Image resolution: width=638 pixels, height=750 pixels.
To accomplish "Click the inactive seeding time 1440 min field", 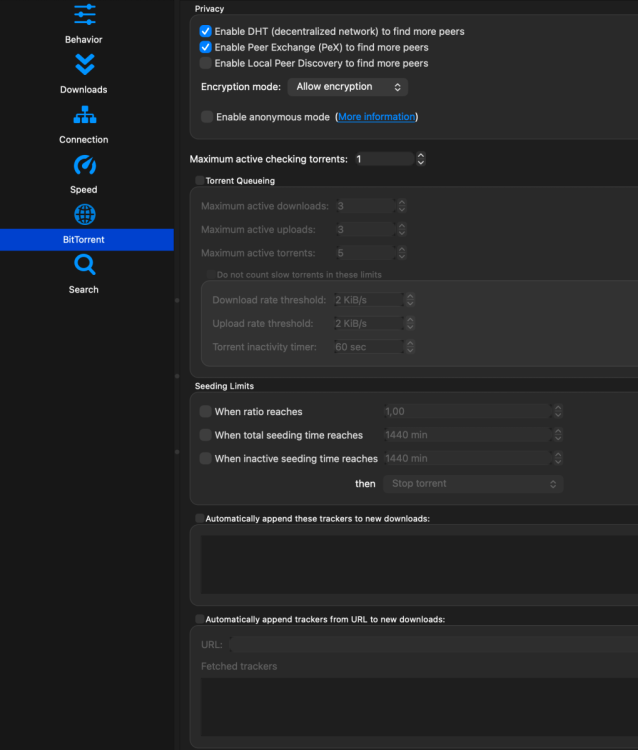I will click(467, 458).
